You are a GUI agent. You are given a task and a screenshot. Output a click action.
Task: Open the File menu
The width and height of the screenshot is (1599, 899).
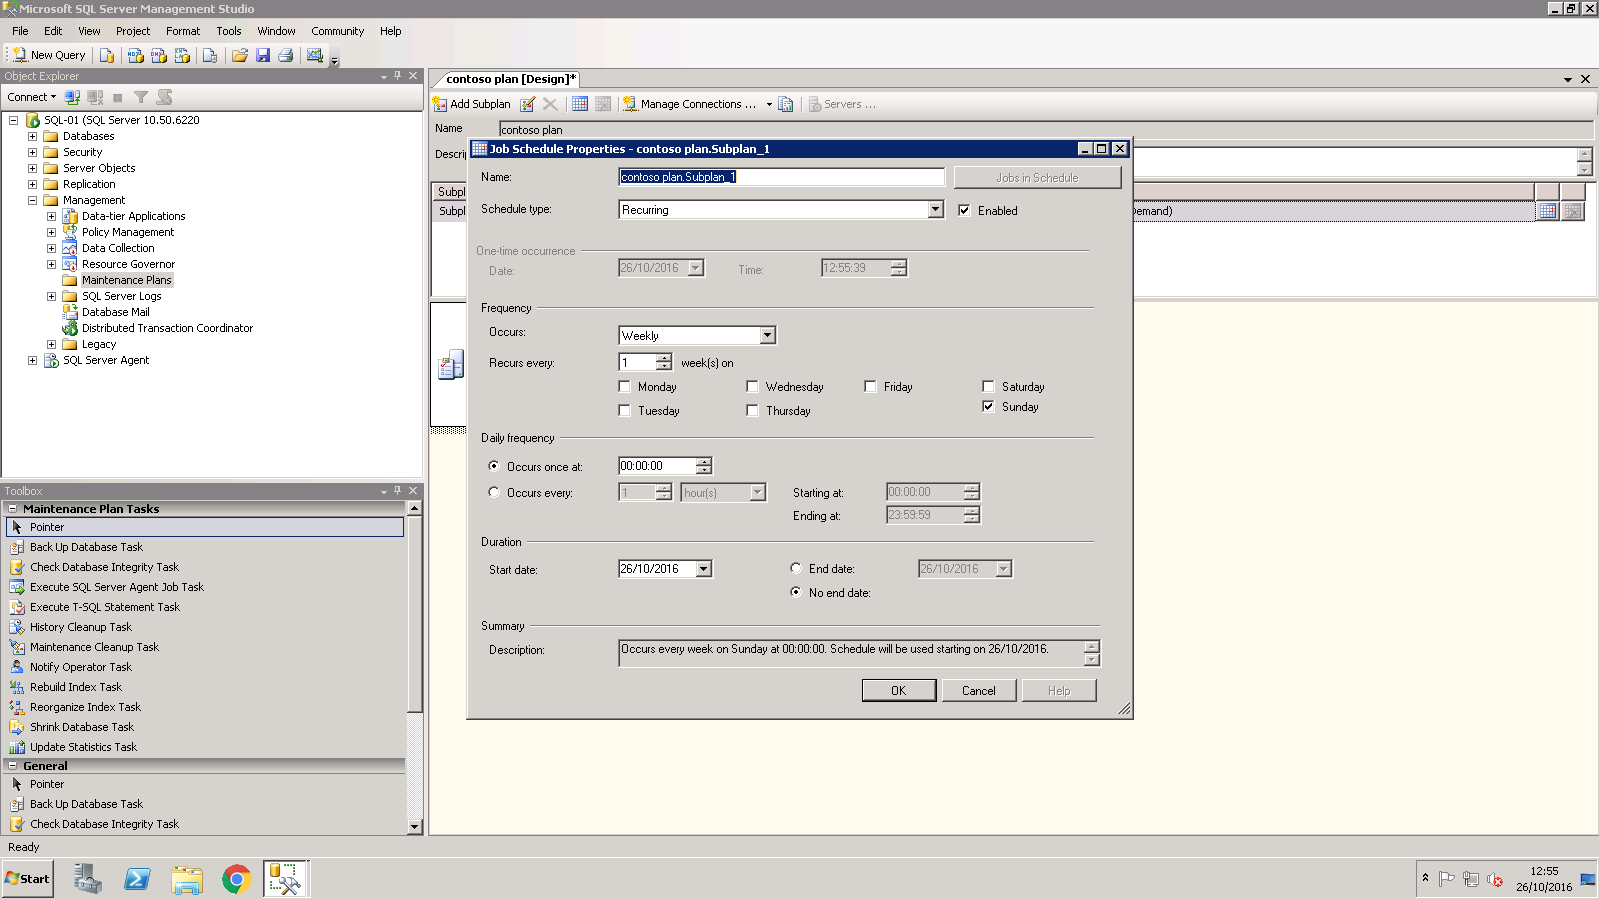20,31
